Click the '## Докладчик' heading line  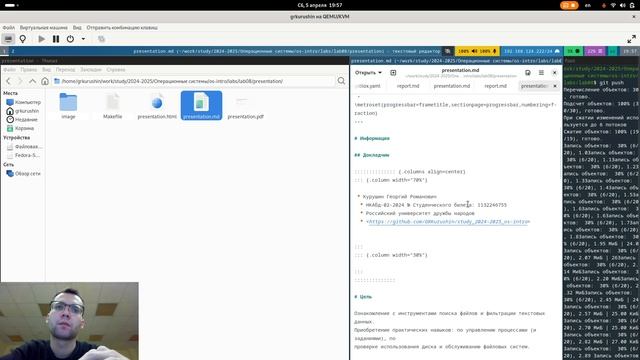point(372,155)
